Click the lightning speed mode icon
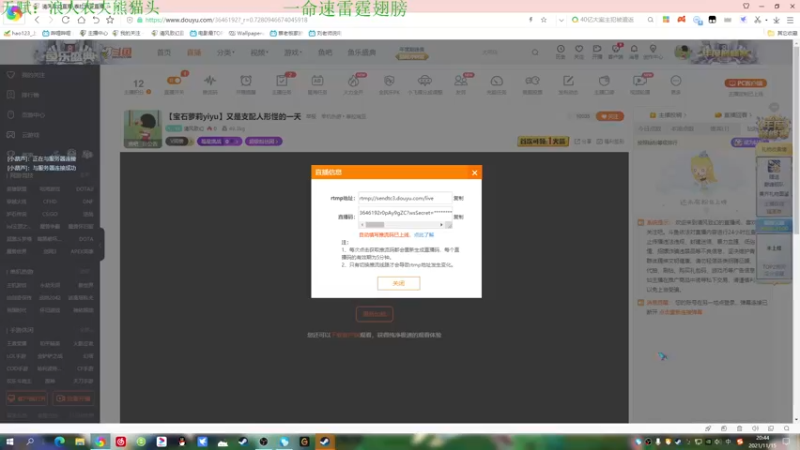Viewport: 800px width, 450px height. [x=531, y=20]
